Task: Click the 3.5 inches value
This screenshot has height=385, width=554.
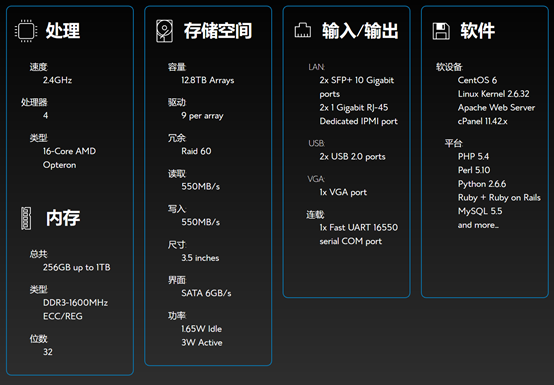Action: pos(200,258)
